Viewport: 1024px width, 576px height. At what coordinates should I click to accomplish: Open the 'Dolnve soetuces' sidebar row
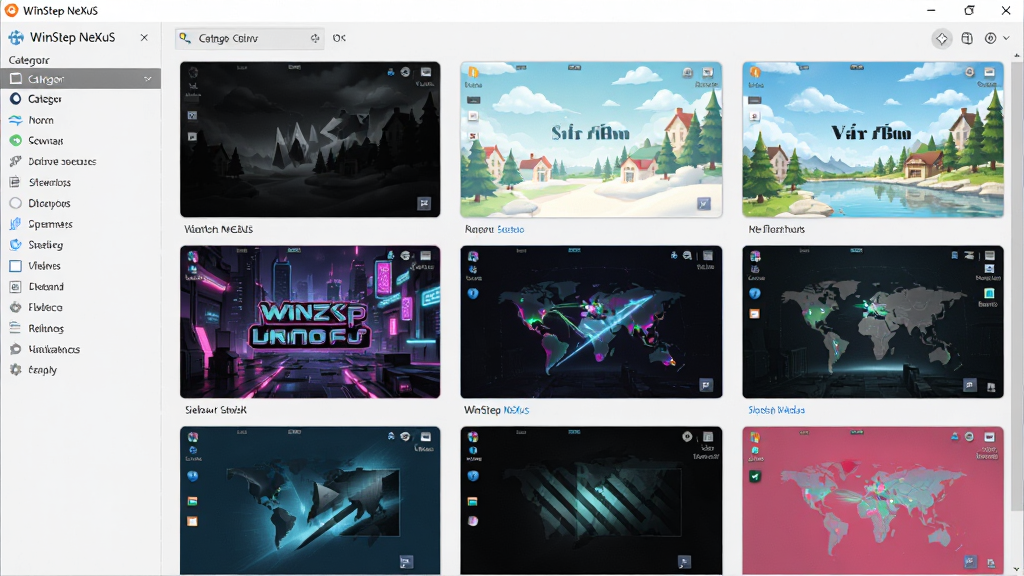pos(80,162)
